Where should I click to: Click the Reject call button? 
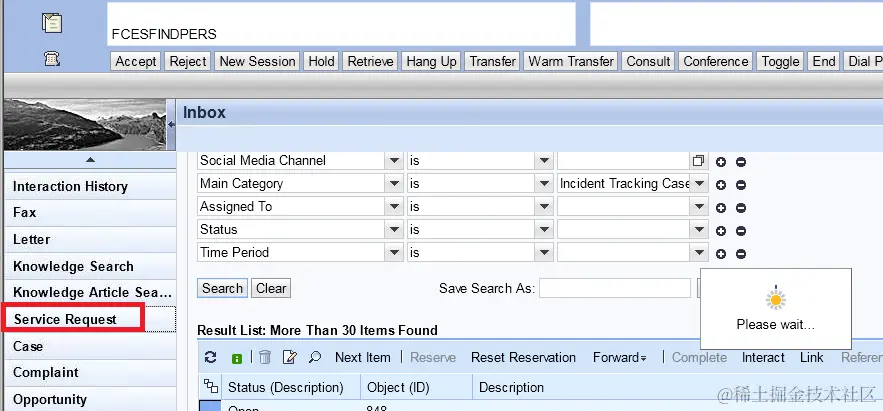tap(188, 61)
